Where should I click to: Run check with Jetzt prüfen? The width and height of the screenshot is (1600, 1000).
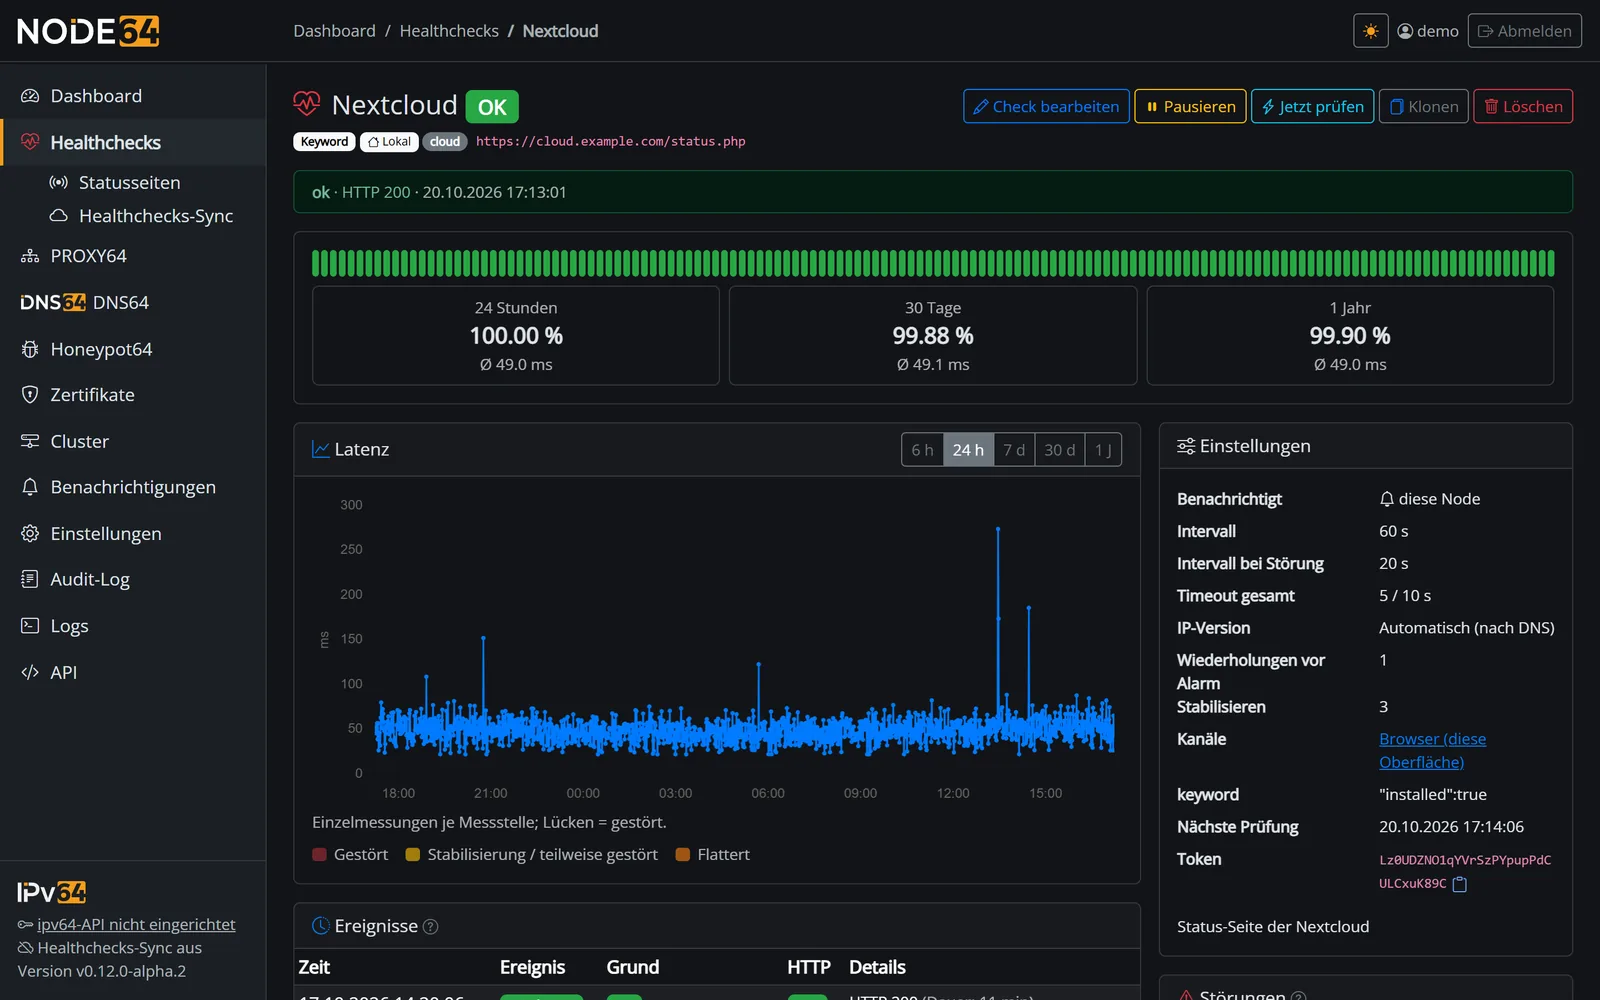click(x=1312, y=106)
